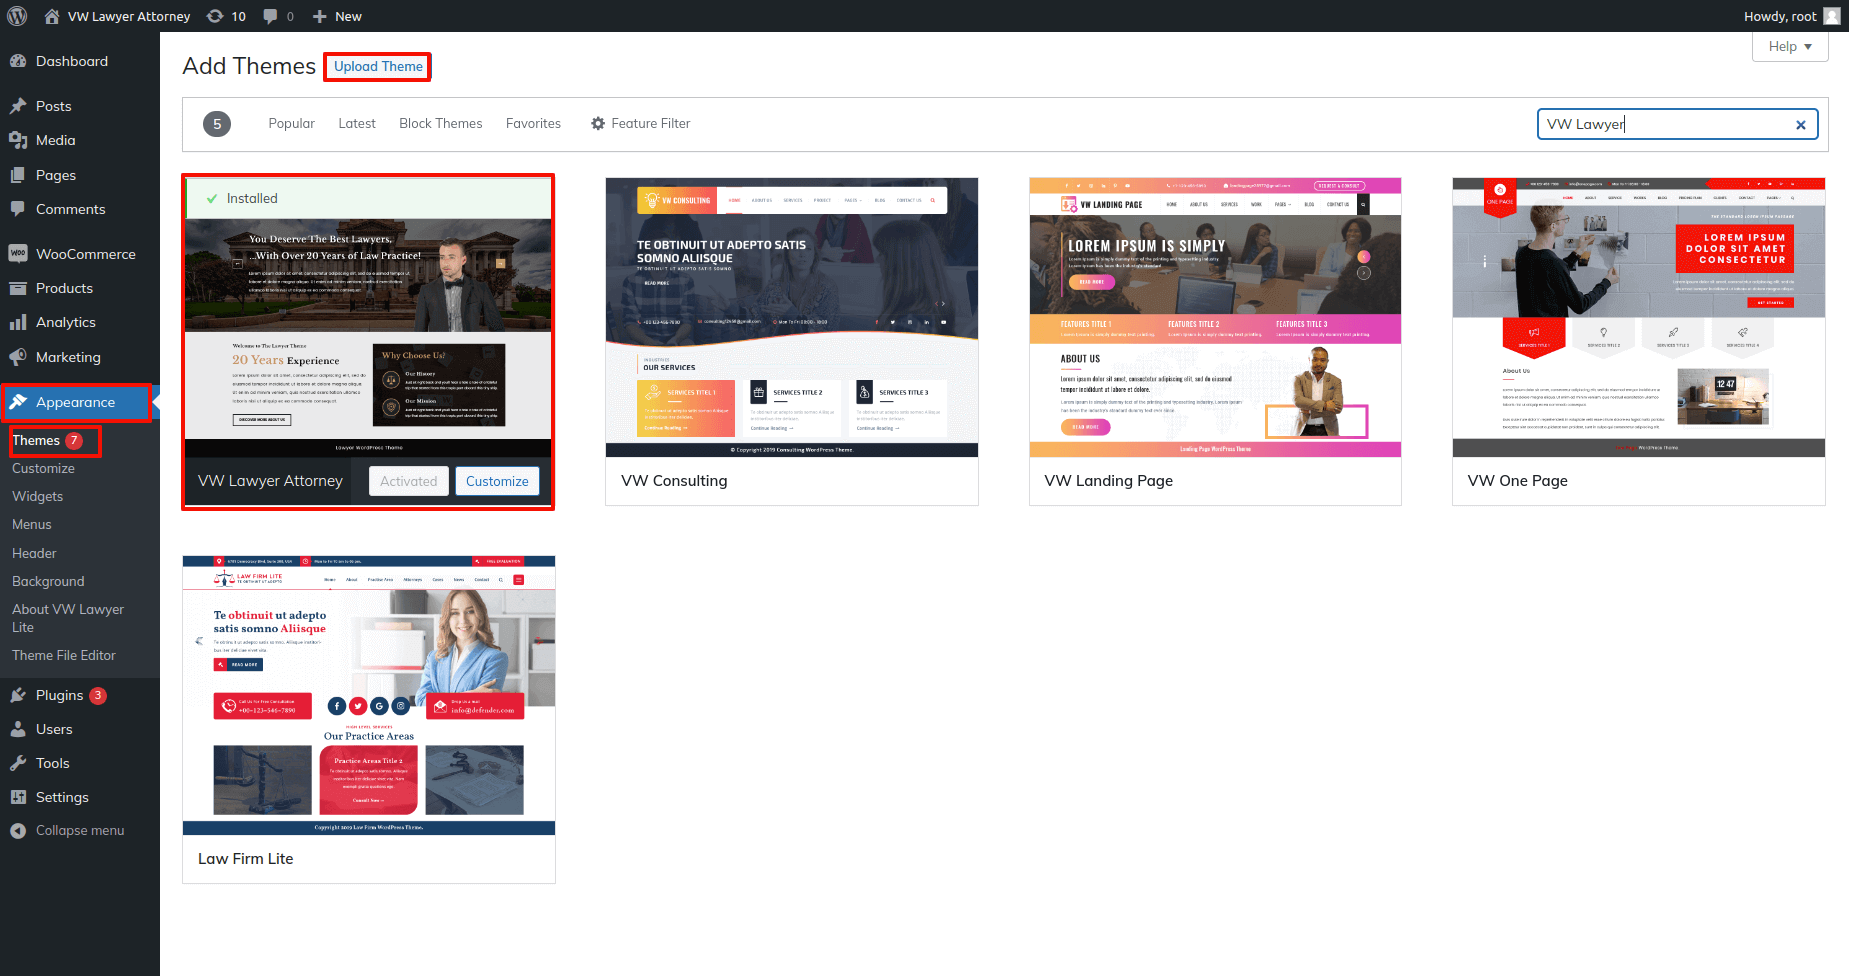
Task: Click the Posts pushpin icon
Action: coord(18,106)
